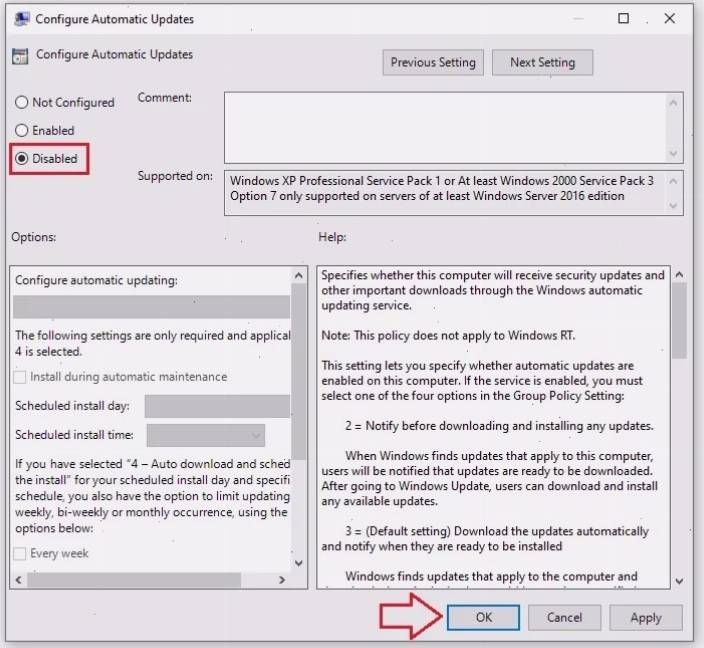Click the Supported on text 'Windows XP Professional'

297,181
